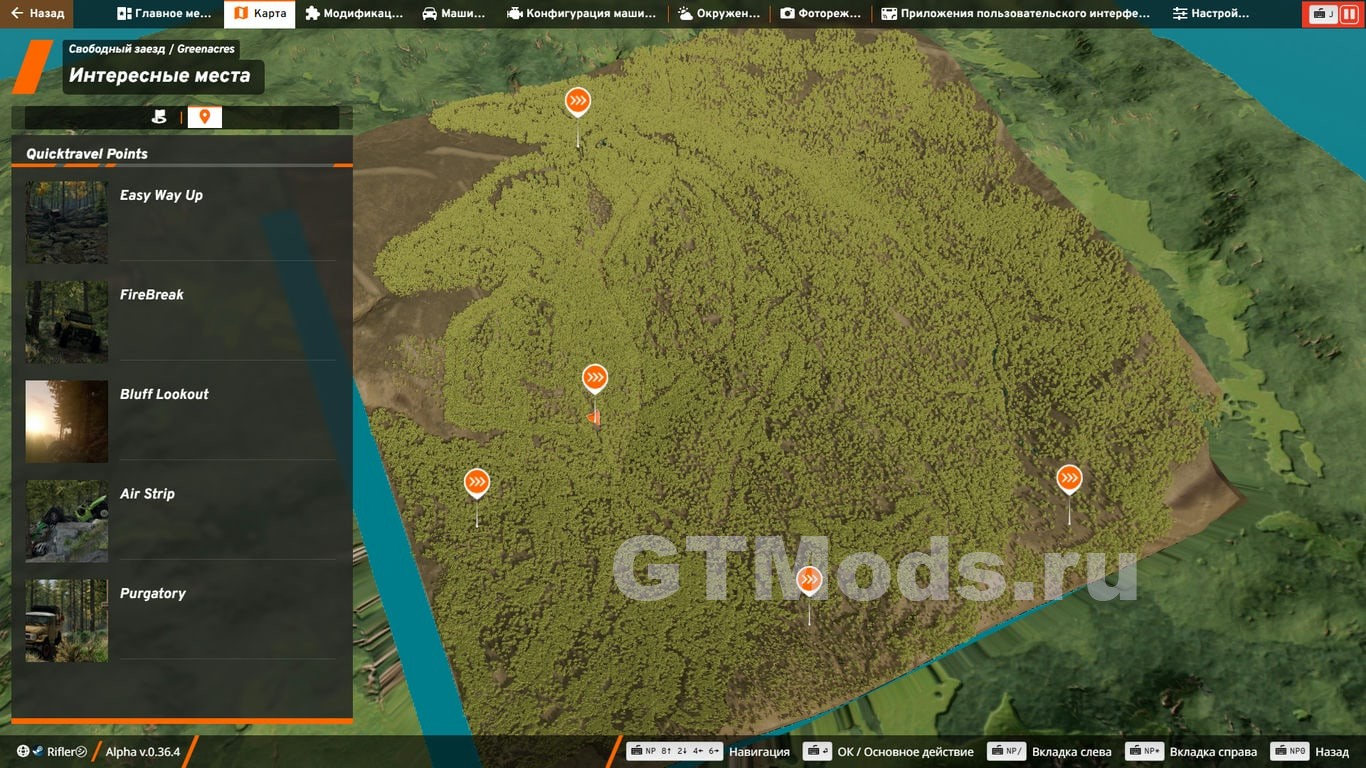Open the Модификации tab
The height and width of the screenshot is (768, 1366).
354,14
